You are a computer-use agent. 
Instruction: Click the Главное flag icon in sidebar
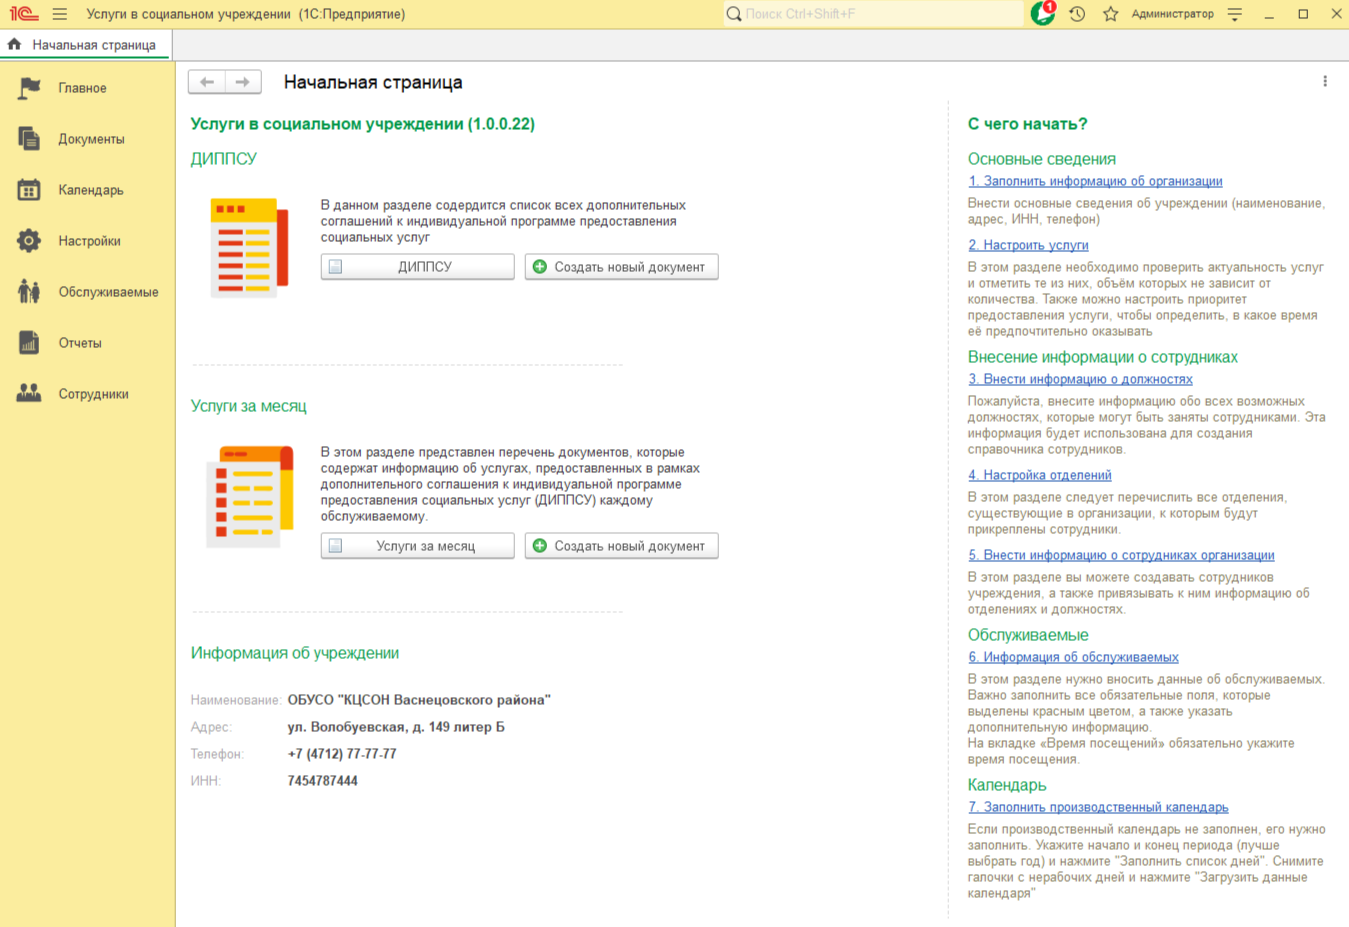point(29,88)
